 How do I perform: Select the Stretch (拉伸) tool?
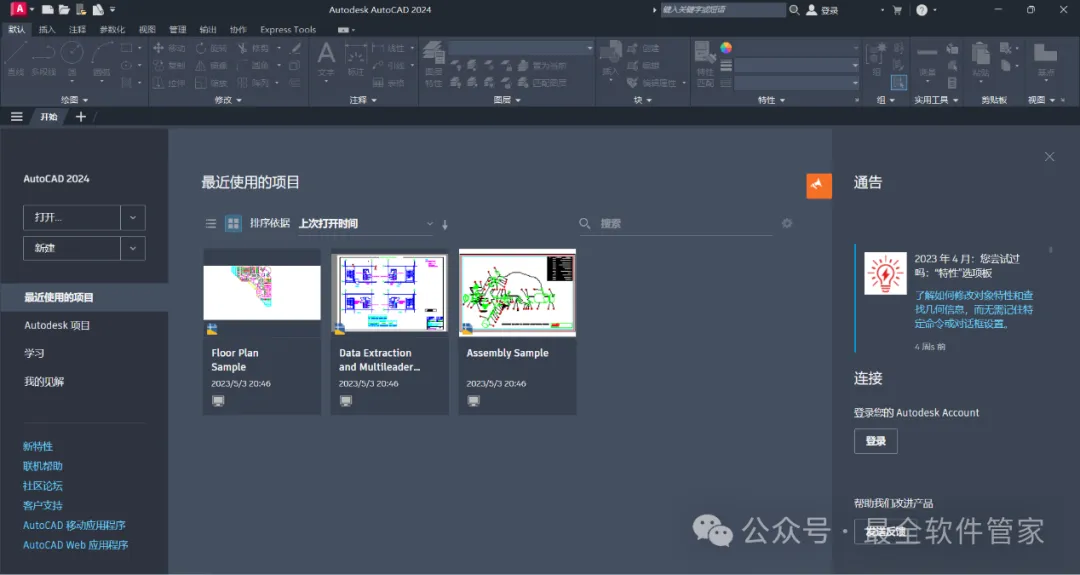pyautogui.click(x=169, y=83)
